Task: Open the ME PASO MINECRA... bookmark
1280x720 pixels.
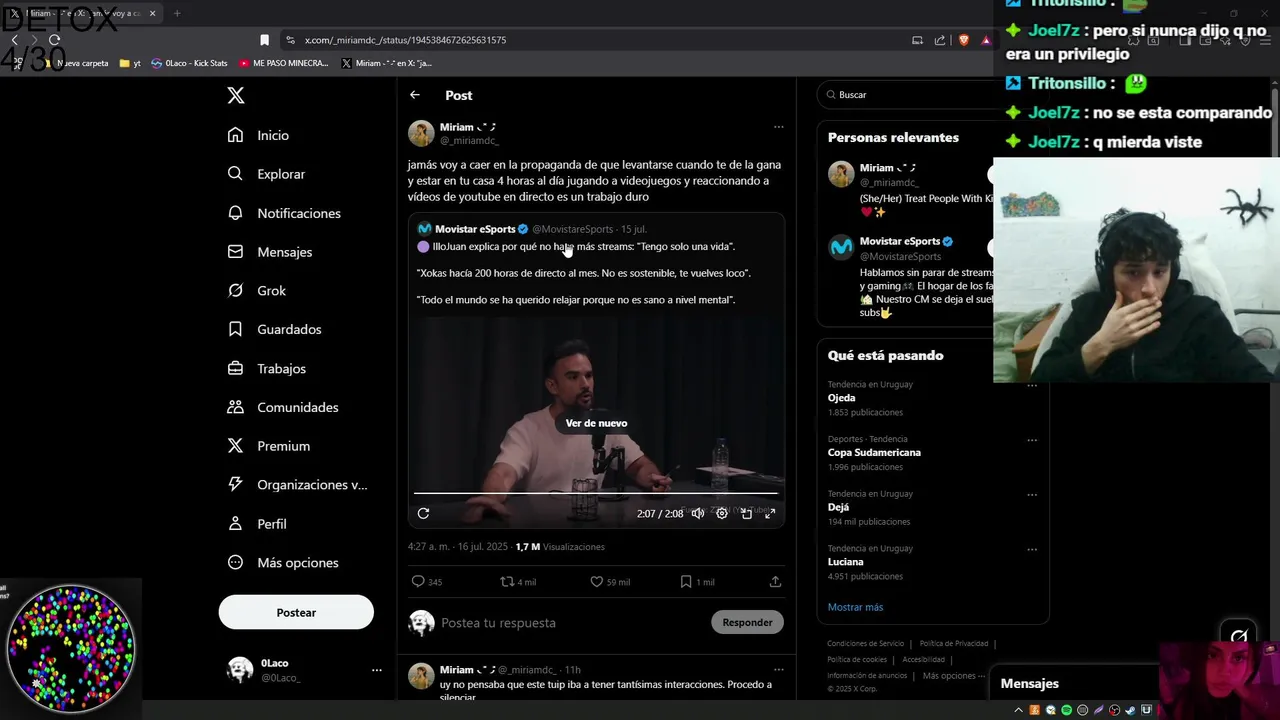Action: pos(283,63)
